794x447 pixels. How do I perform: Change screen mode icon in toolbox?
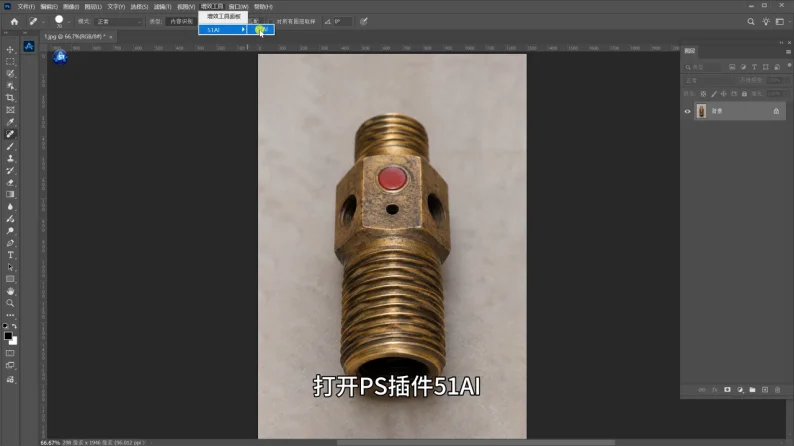tap(10, 365)
